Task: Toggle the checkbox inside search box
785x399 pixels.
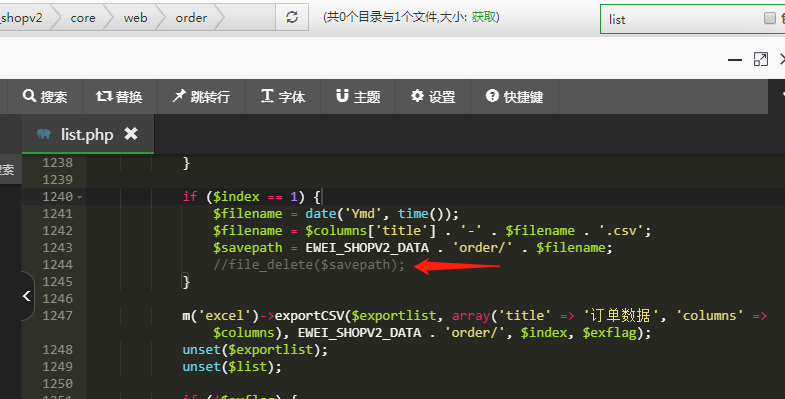Action: pos(769,19)
